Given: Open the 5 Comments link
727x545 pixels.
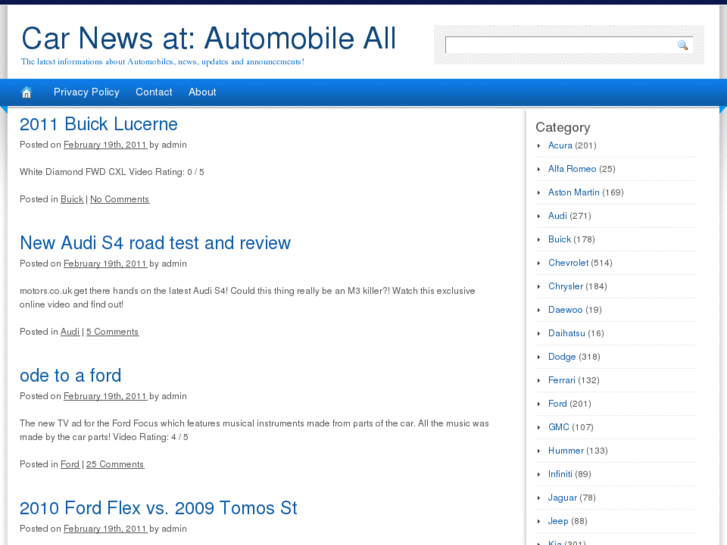Looking at the screenshot, I should click(112, 332).
